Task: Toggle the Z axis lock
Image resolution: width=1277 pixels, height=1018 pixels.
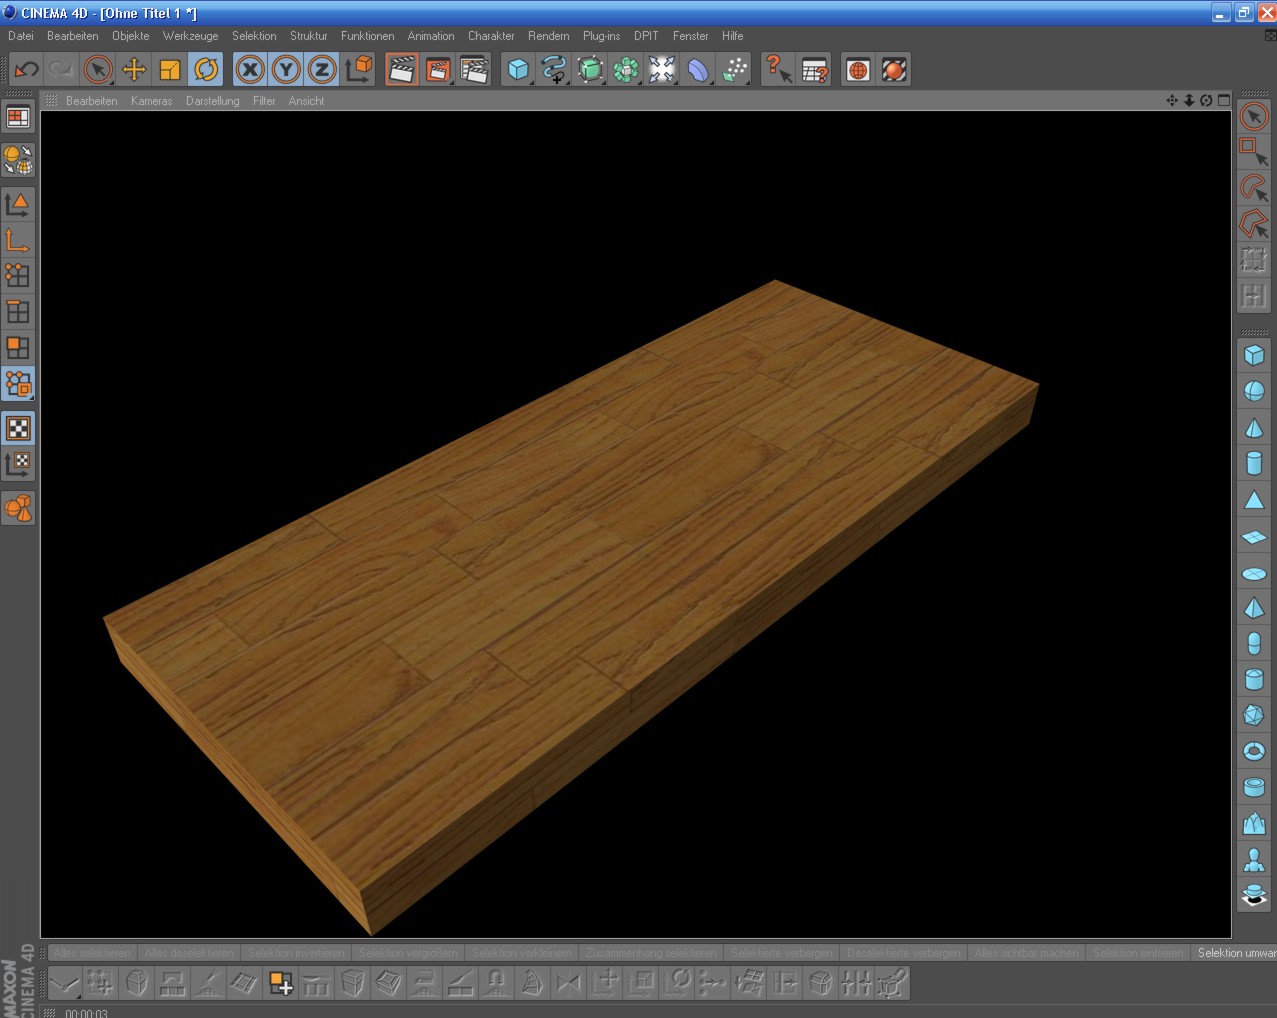Action: tap(322, 70)
